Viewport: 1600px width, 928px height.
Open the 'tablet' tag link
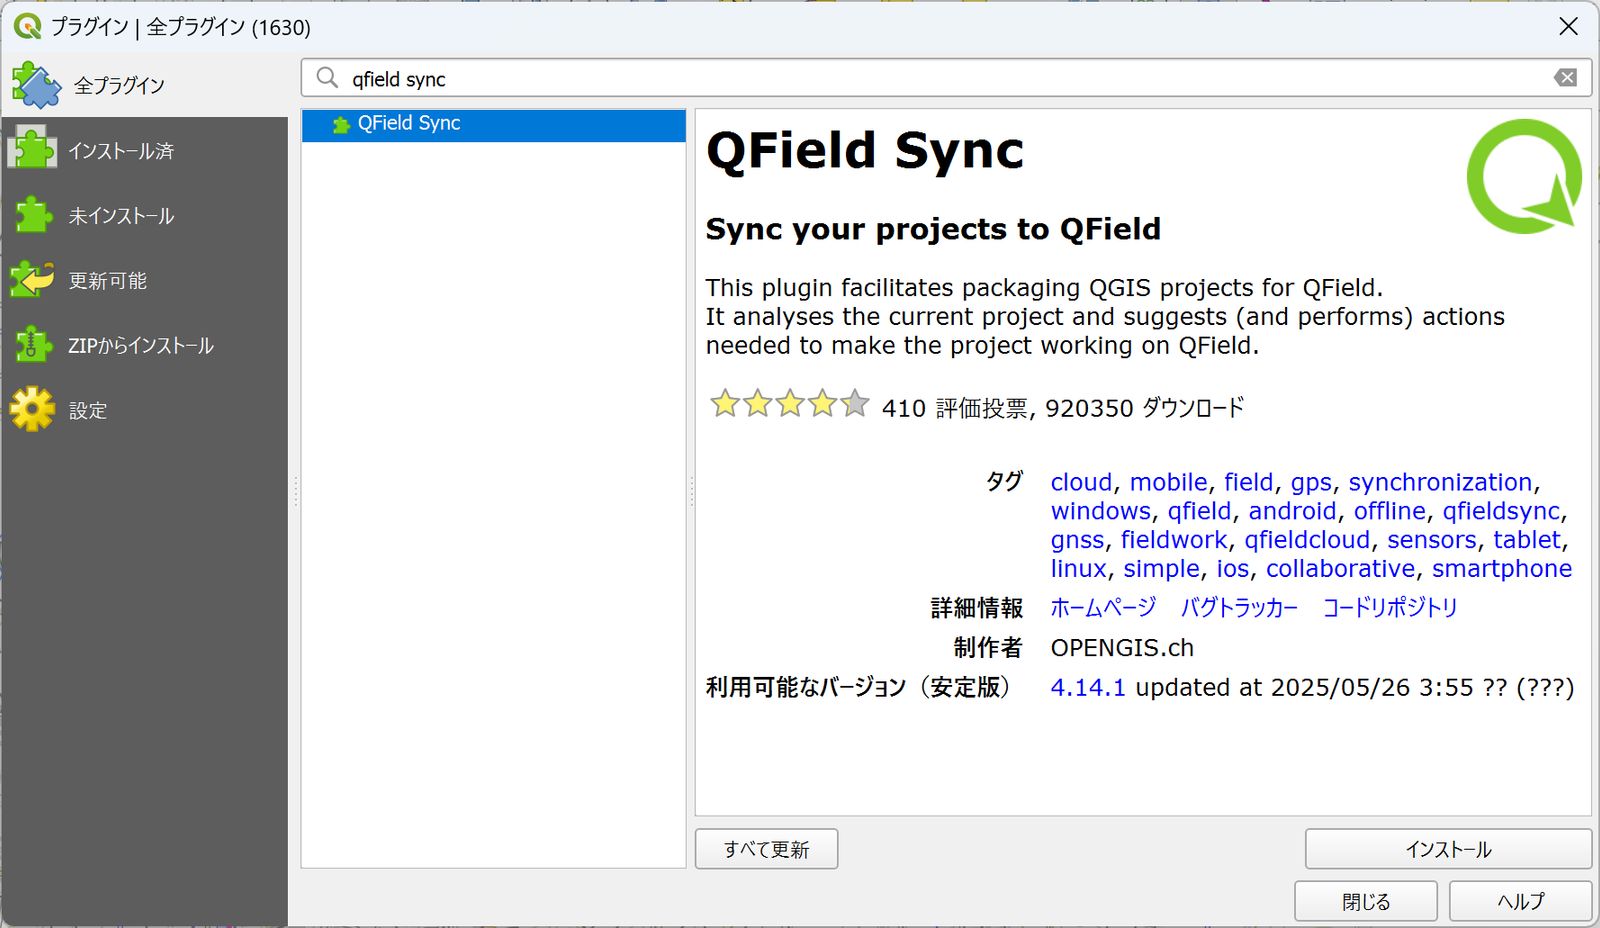[1527, 540]
